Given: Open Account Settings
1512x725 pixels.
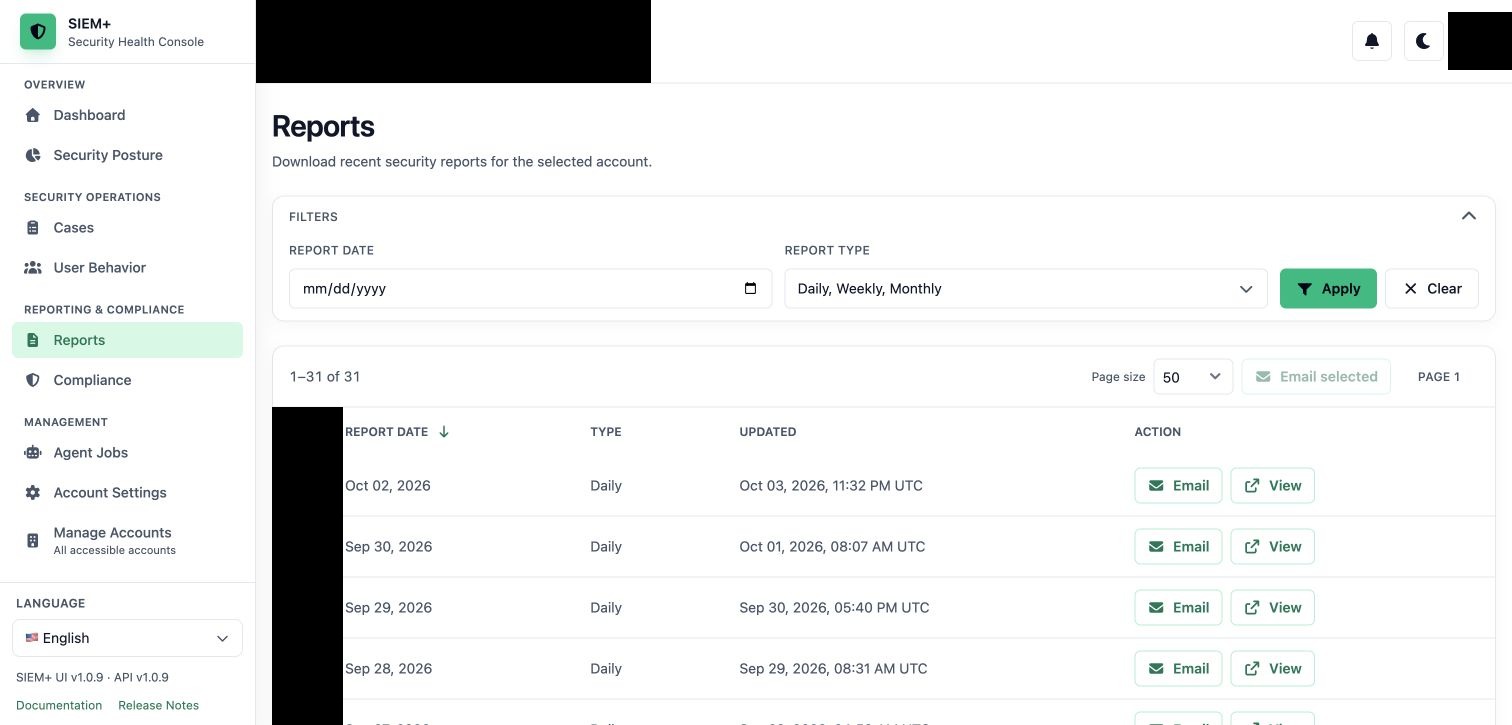Looking at the screenshot, I should [127, 493].
